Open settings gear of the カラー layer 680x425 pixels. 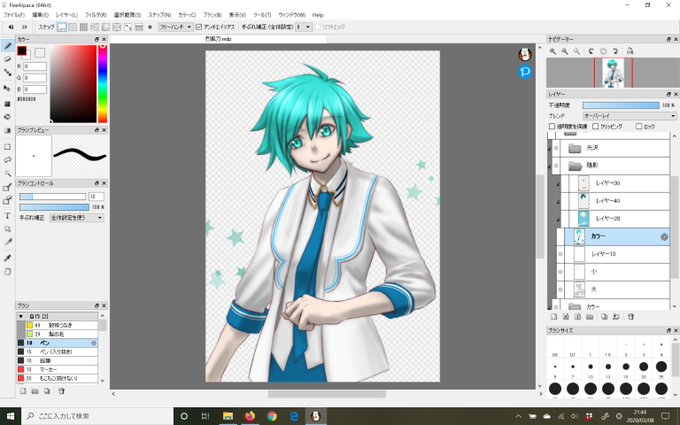click(664, 237)
